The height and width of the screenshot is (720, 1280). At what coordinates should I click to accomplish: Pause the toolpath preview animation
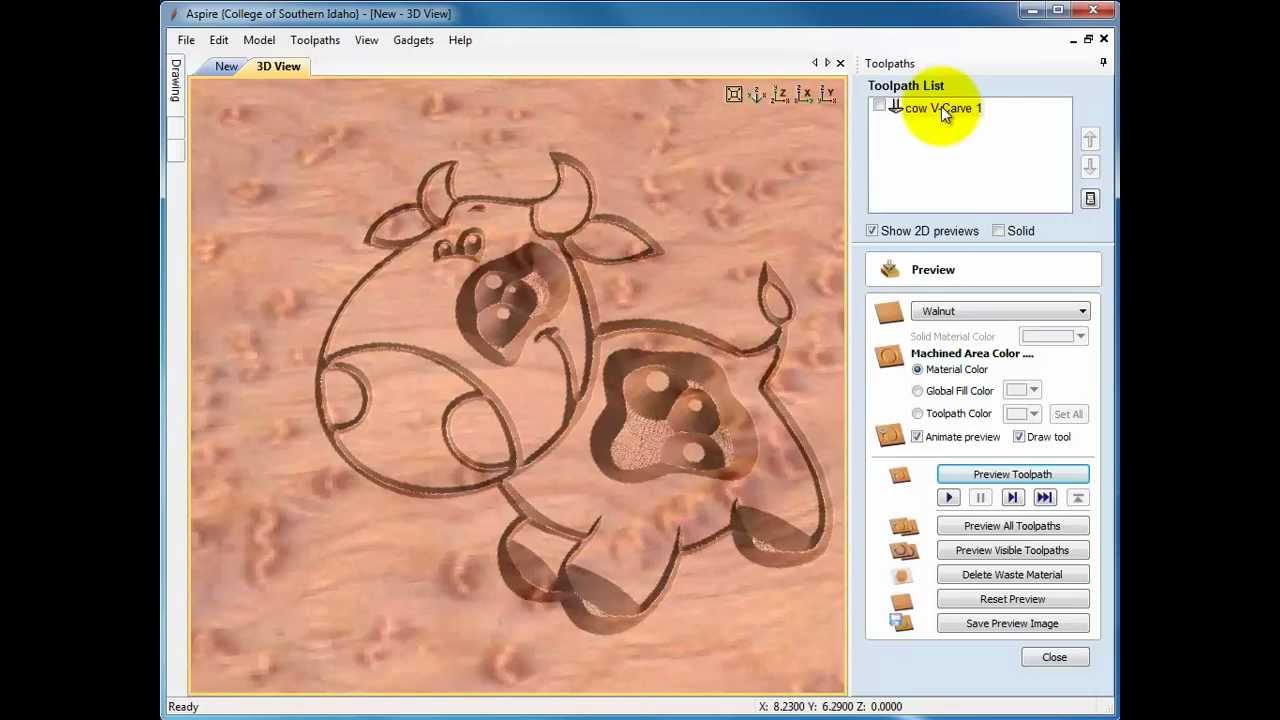(x=980, y=497)
